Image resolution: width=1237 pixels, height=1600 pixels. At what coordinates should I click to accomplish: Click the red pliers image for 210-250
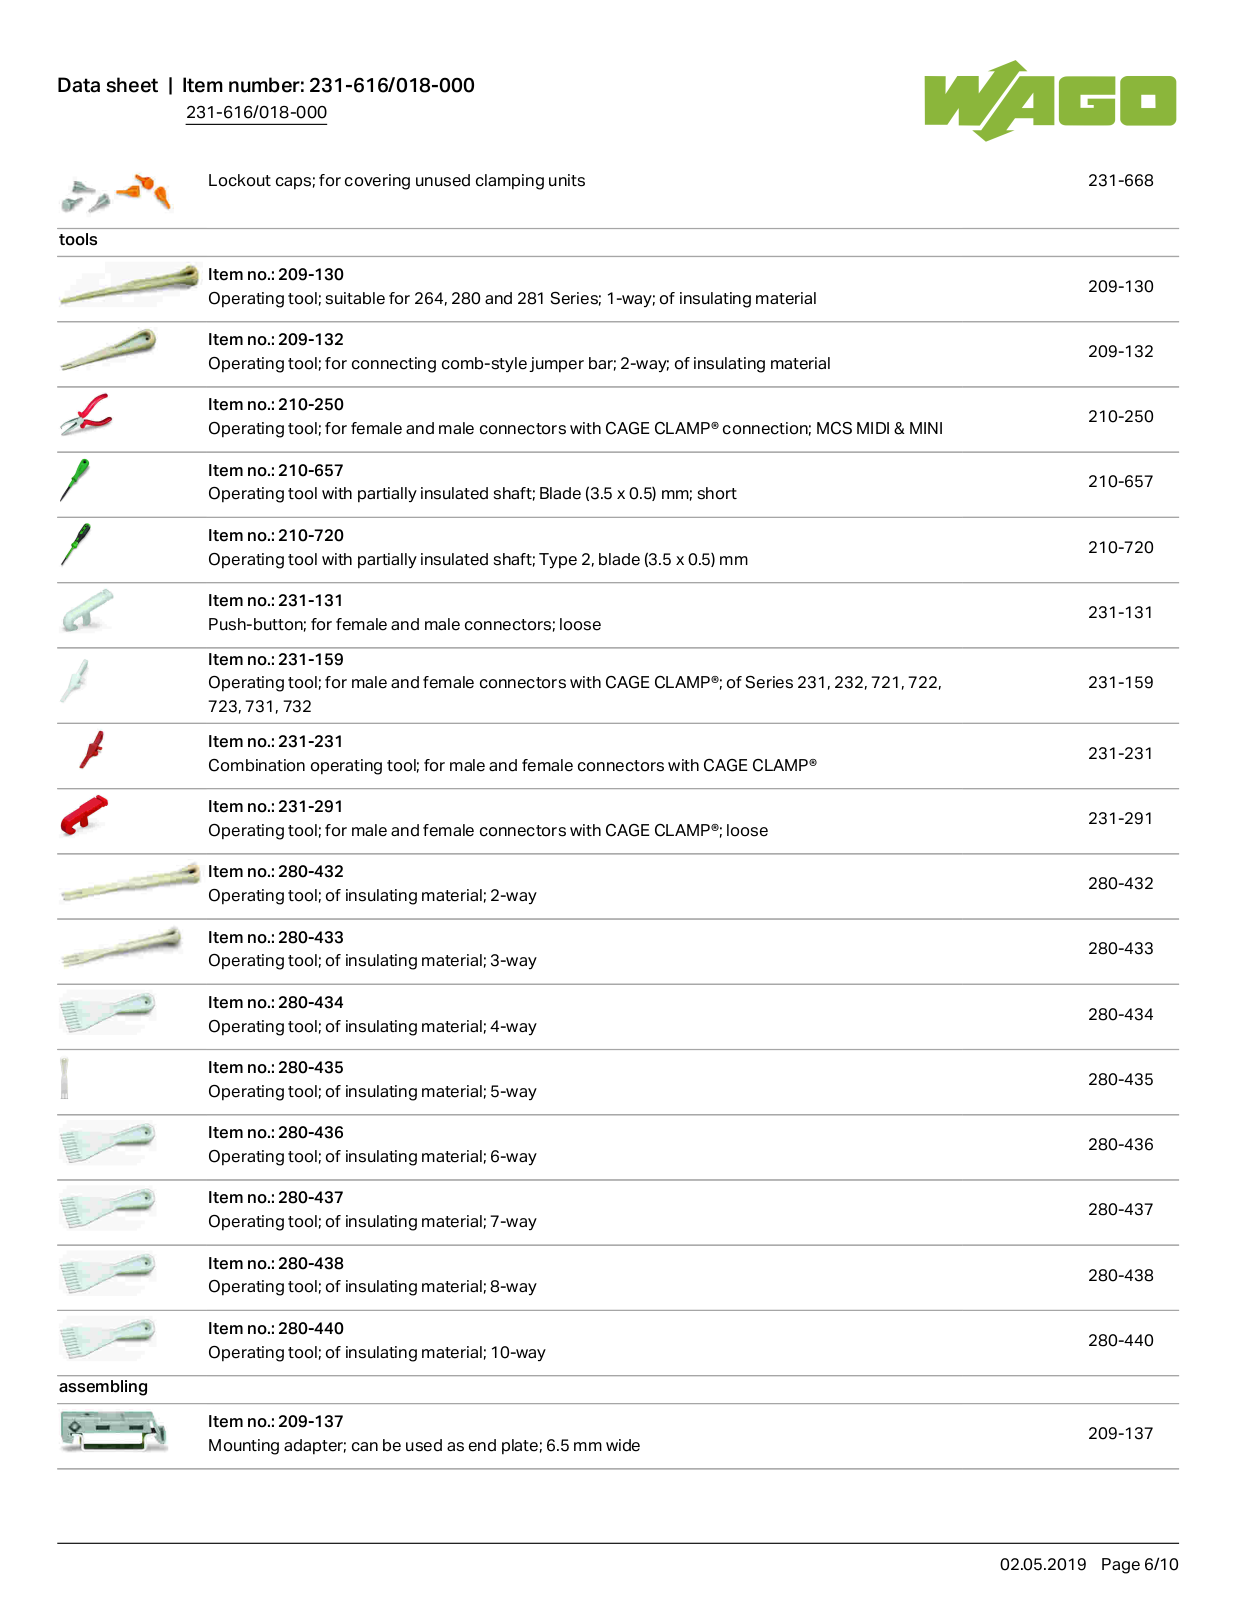pyautogui.click(x=86, y=414)
